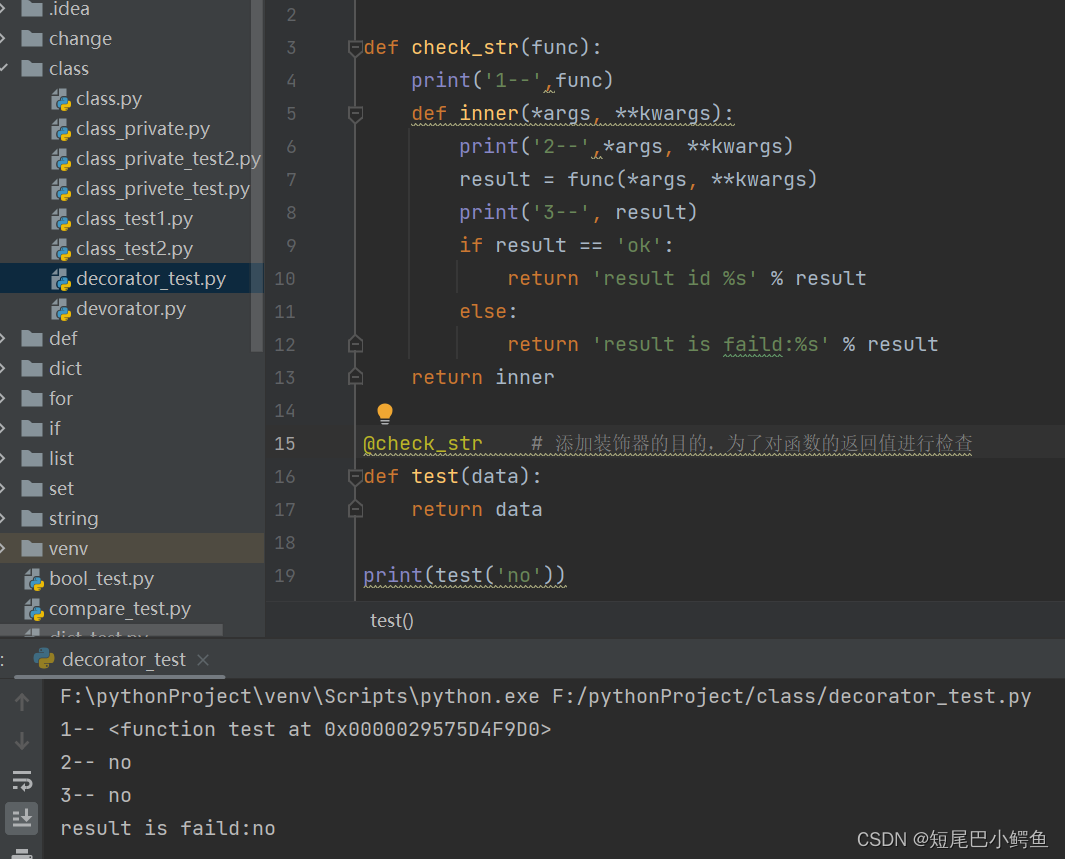Close the decorator_test run tab

203,659
